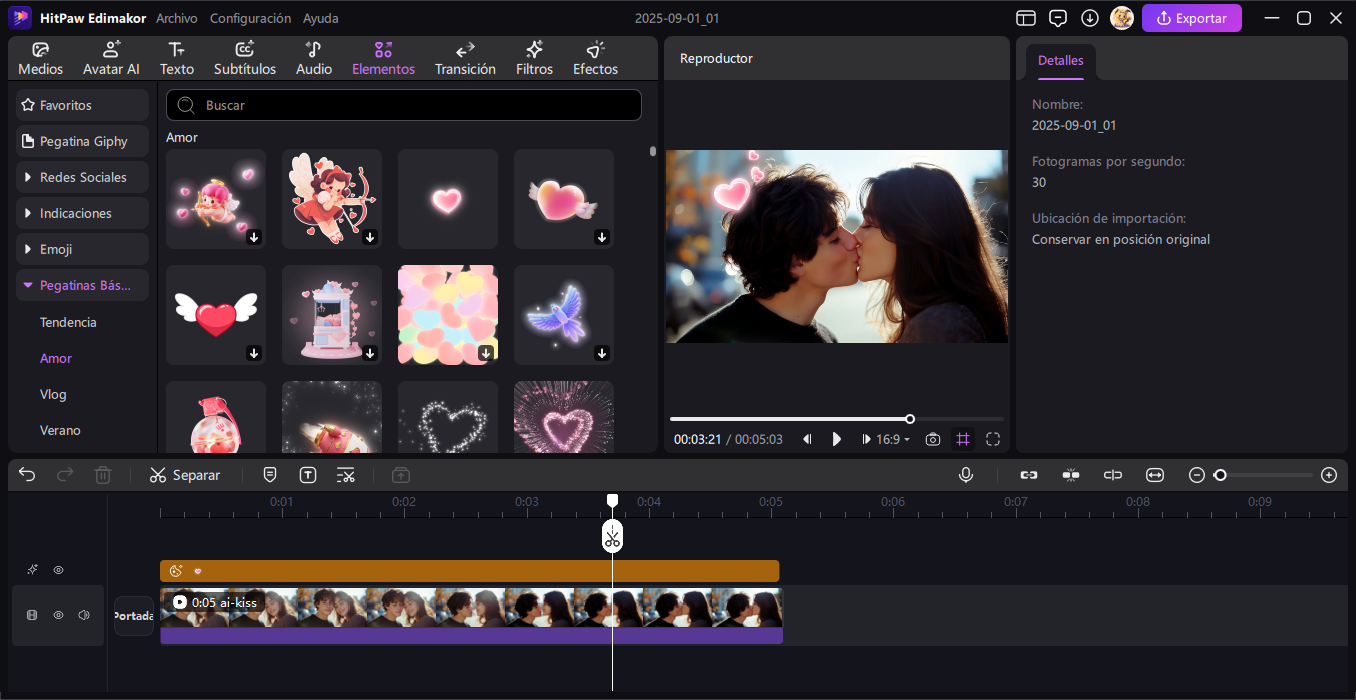Screen dimensions: 1356x700
Task: Open the Medios panel
Action: tap(40, 57)
